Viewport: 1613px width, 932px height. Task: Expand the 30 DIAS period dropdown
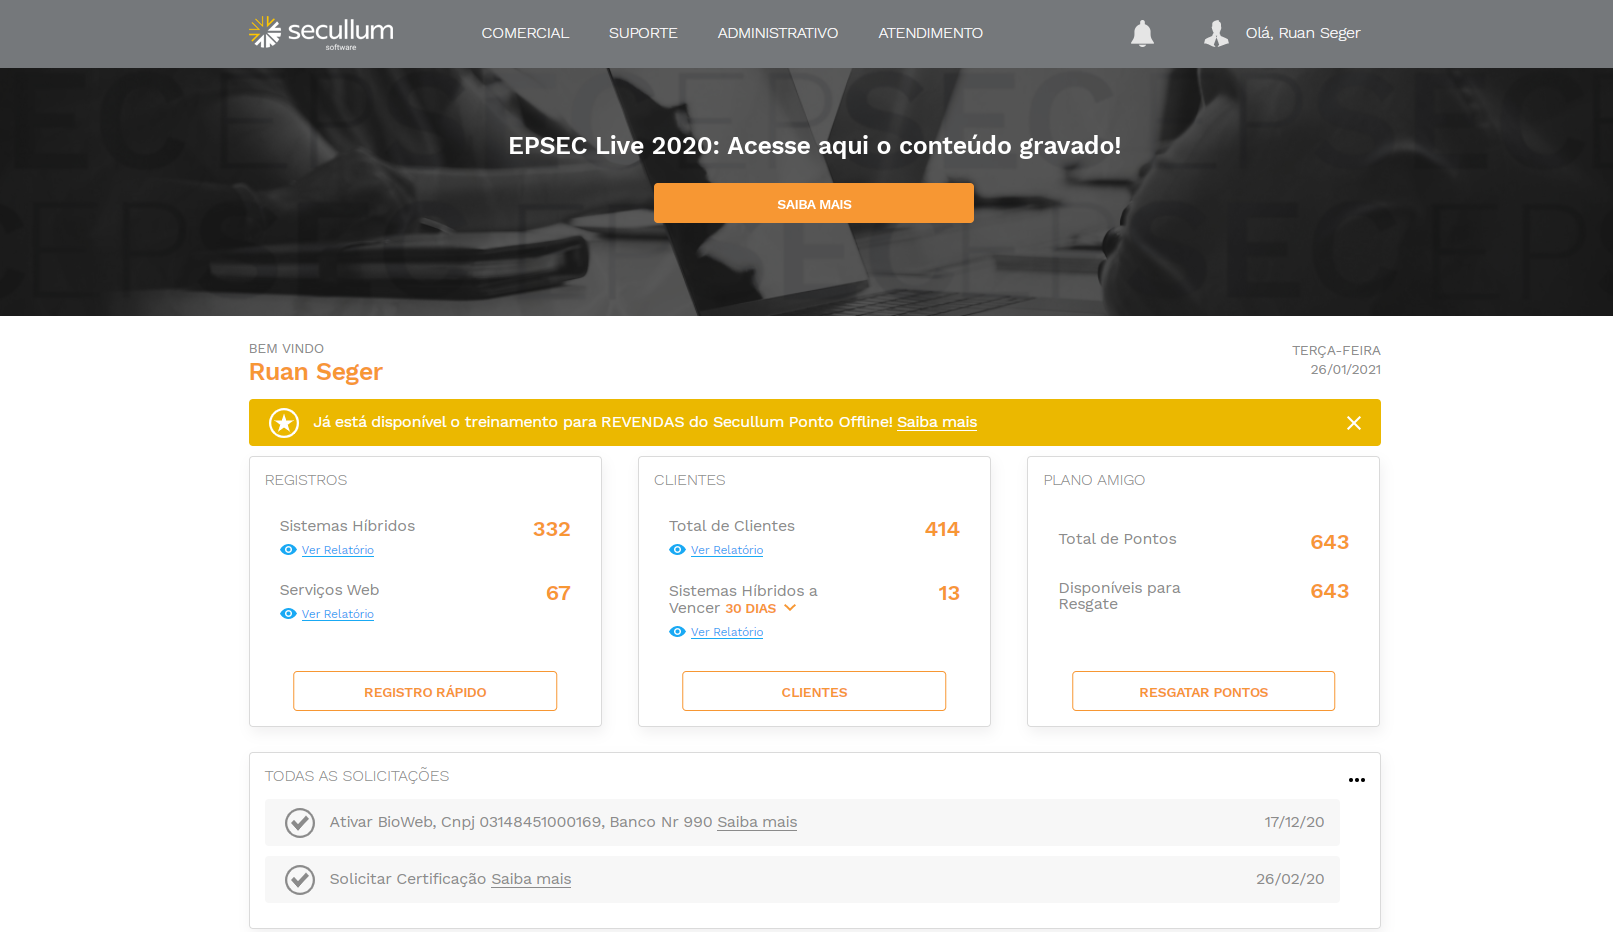pos(790,608)
